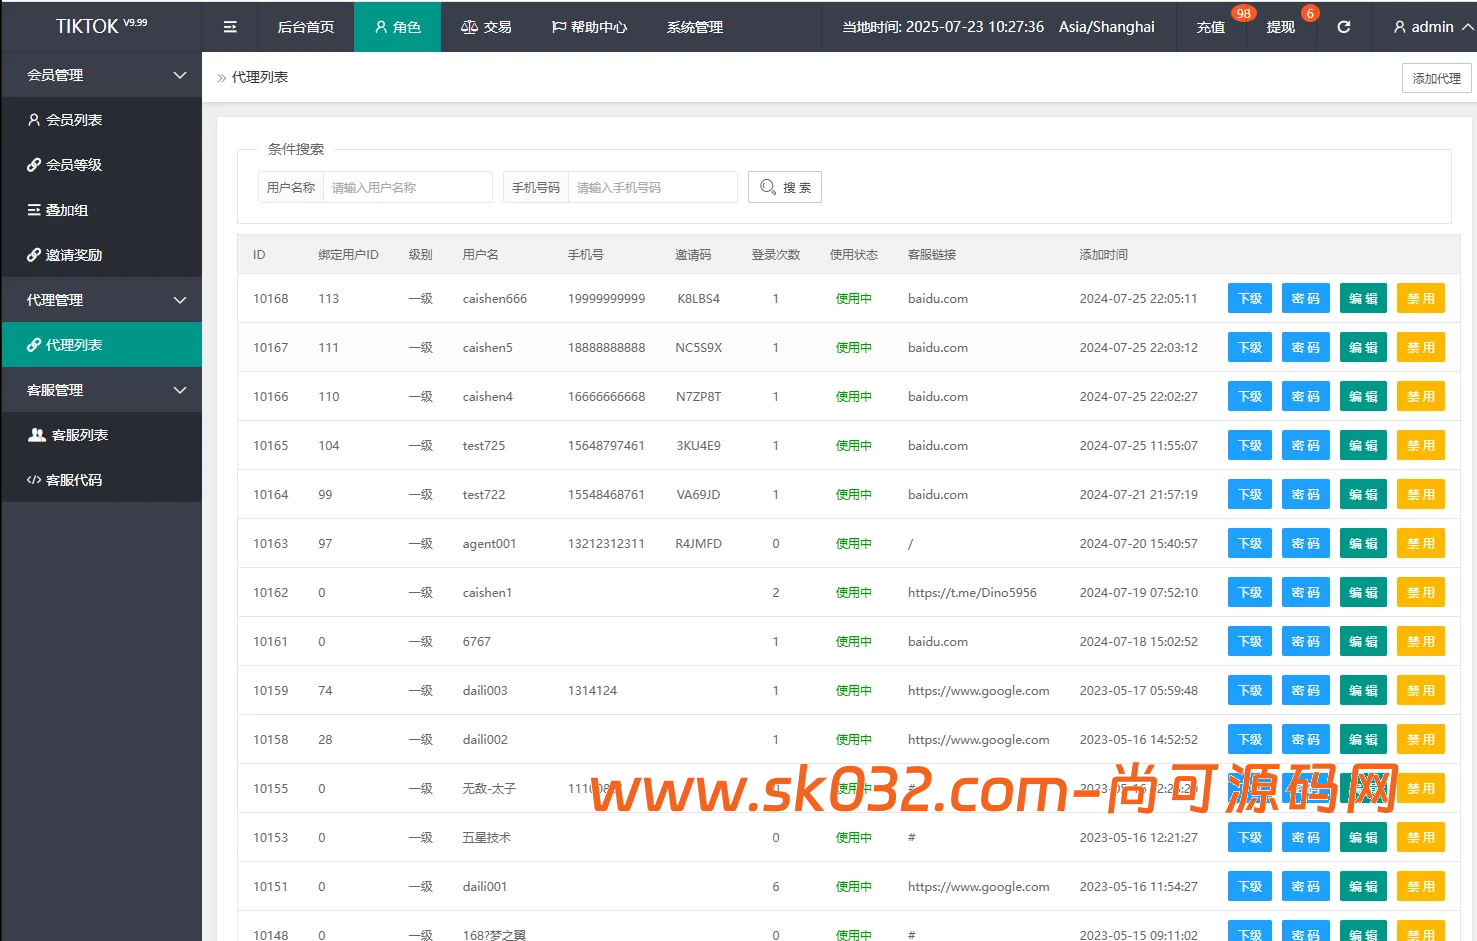
Task: Disable agent caishen666 with its 禁用 button
Action: pyautogui.click(x=1420, y=297)
